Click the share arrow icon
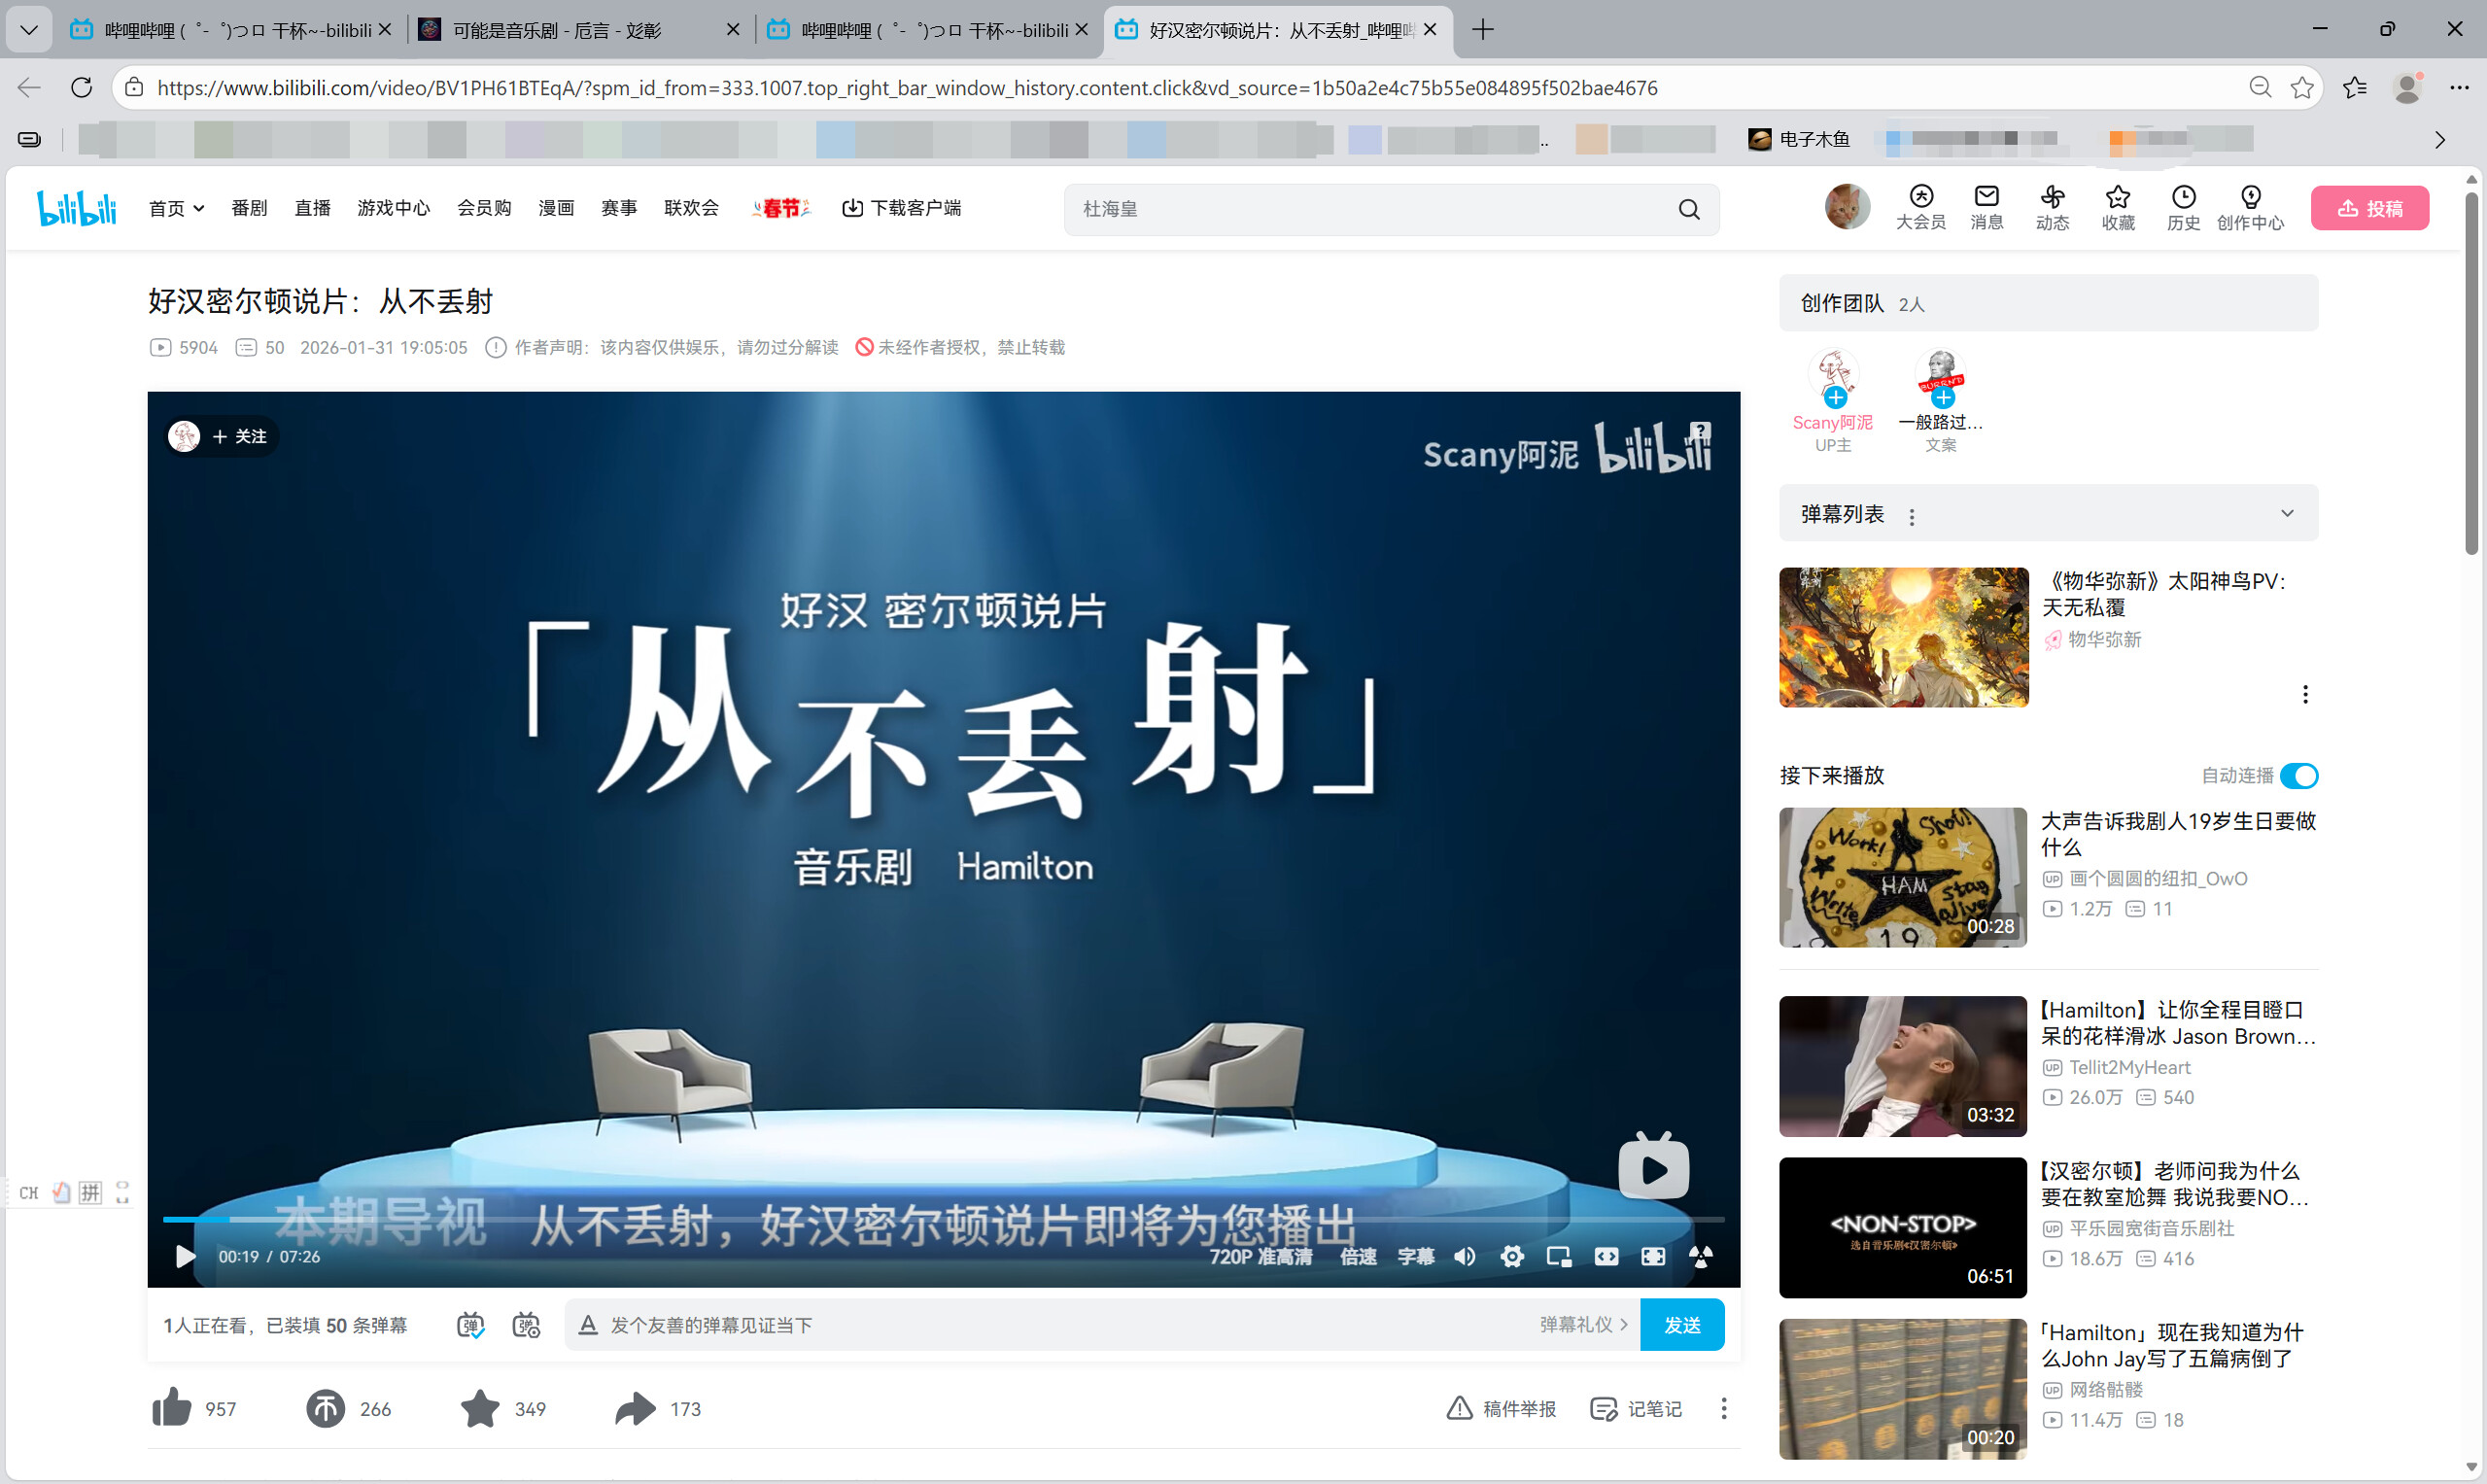Viewport: 2487px width, 1484px height. click(x=635, y=1408)
